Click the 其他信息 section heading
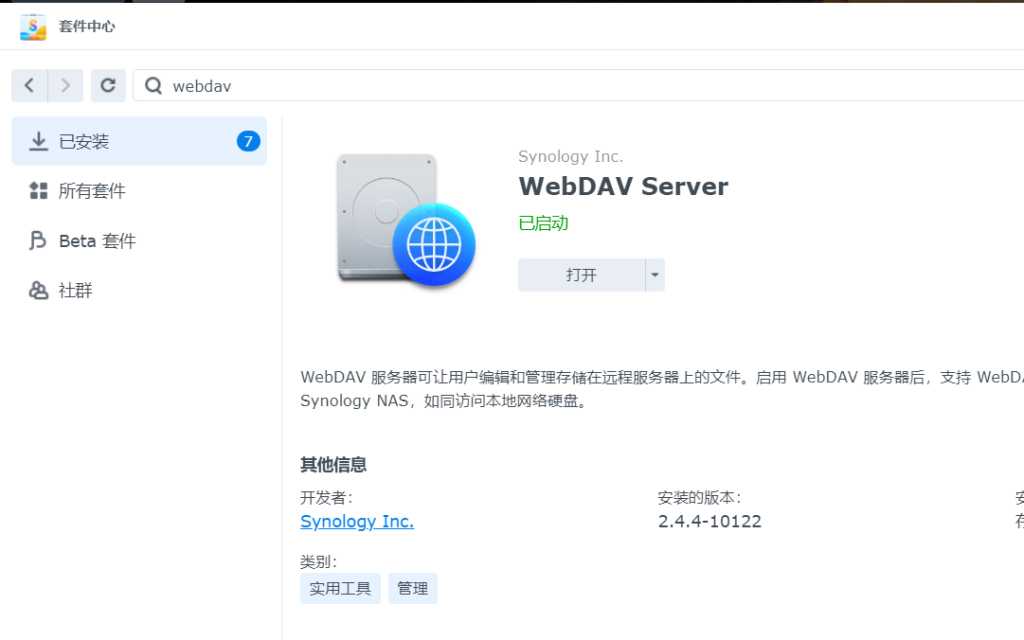 (333, 465)
